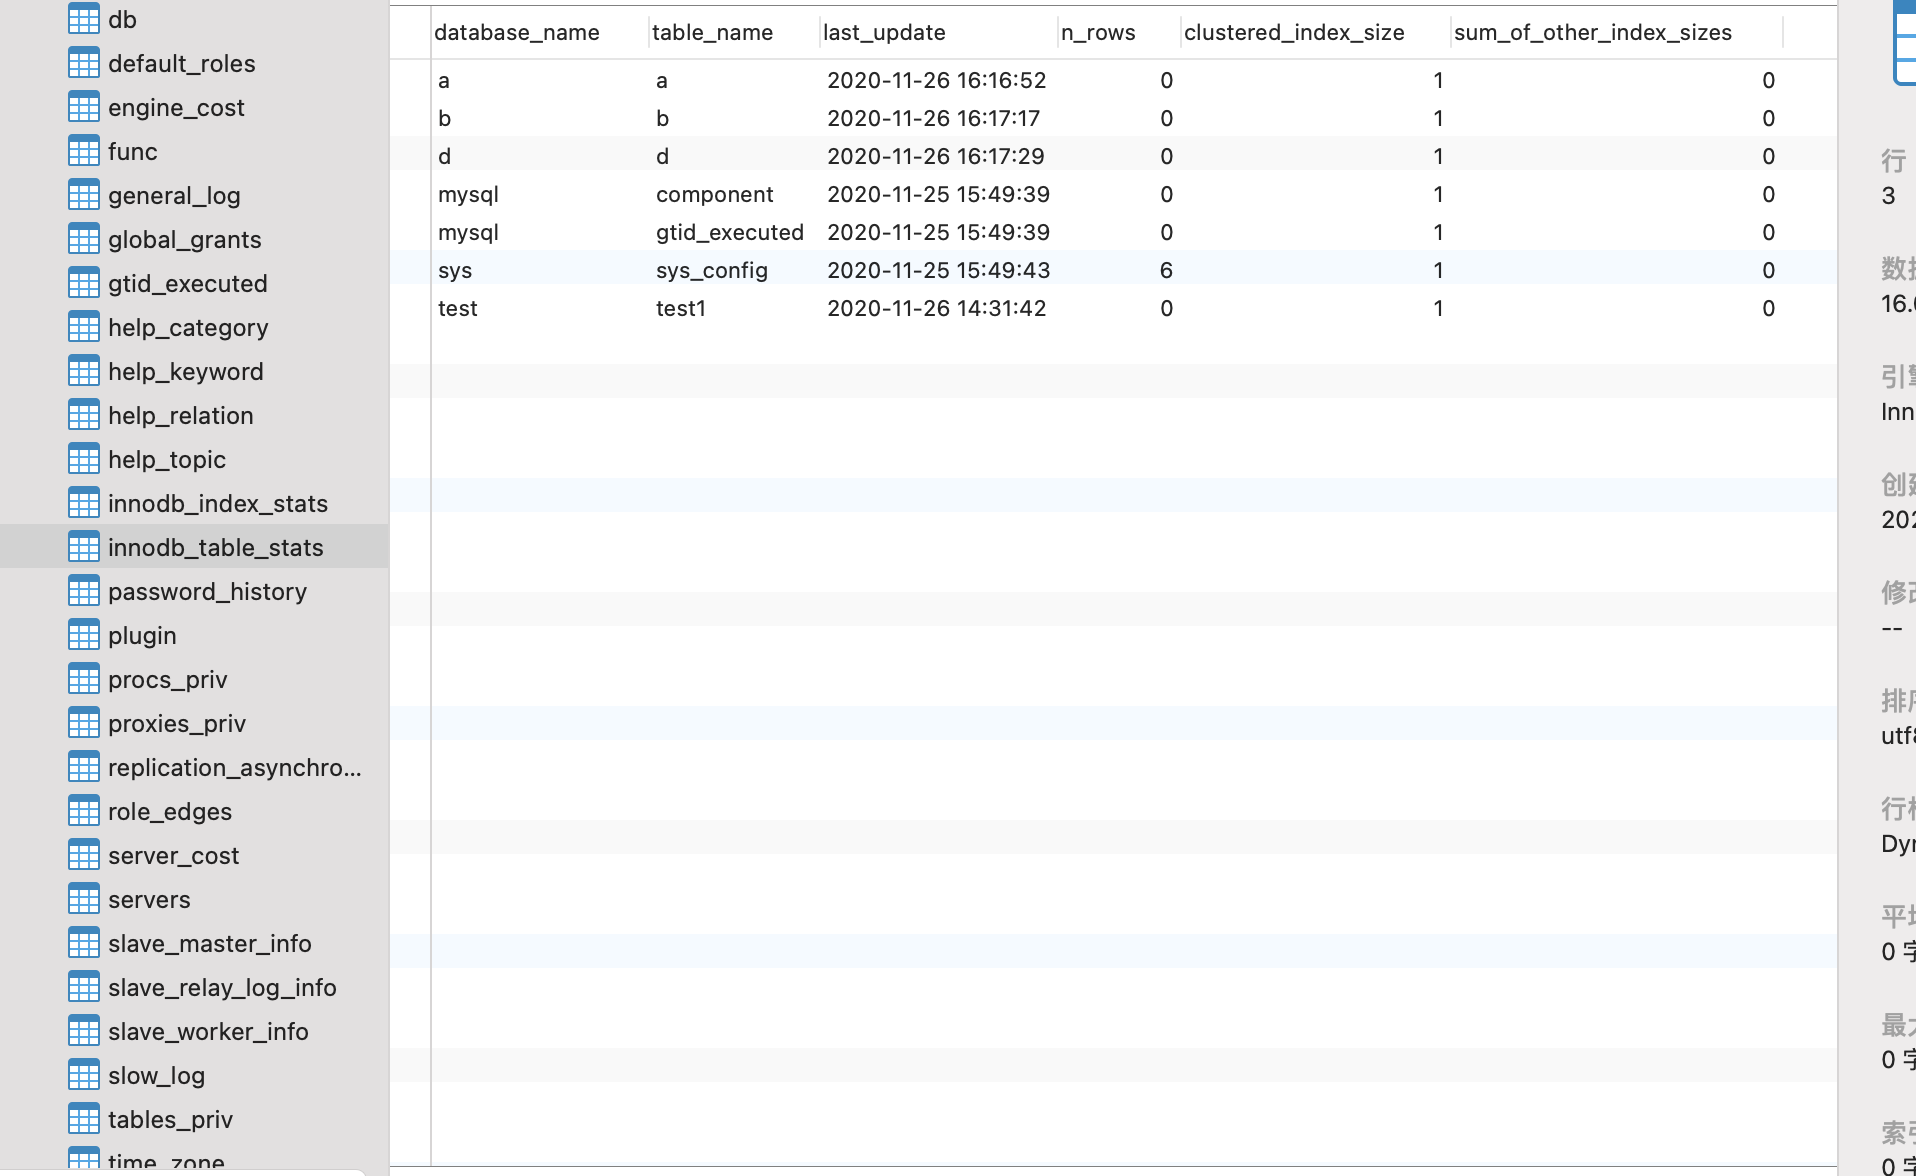Click the '2020-11-26 16:17:17' timestamp cell
1916x1176 pixels.
934,118
